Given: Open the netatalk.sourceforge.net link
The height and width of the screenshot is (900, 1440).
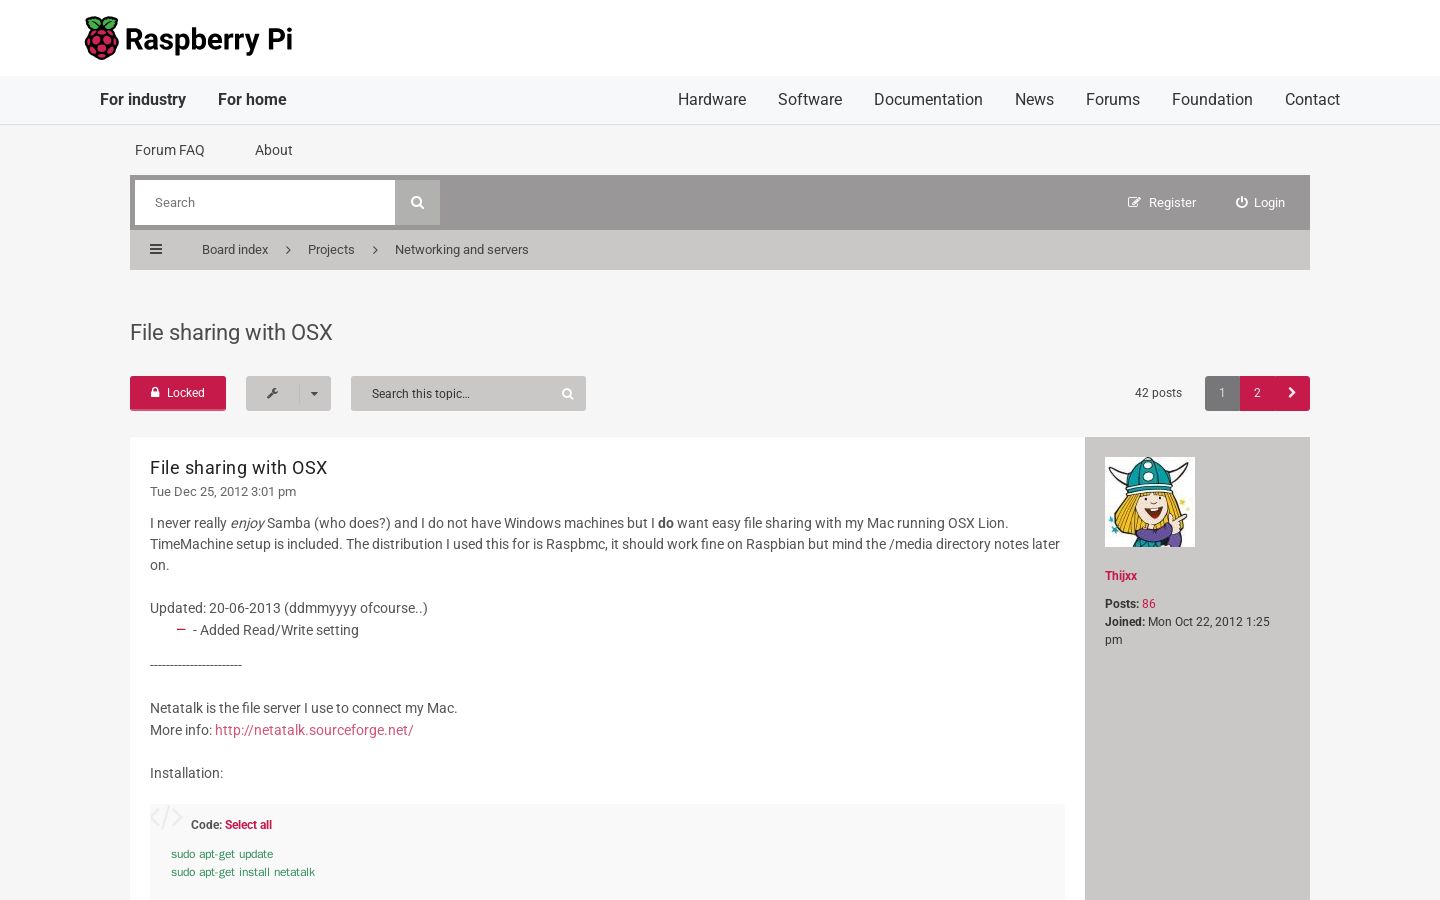Looking at the screenshot, I should click(314, 730).
